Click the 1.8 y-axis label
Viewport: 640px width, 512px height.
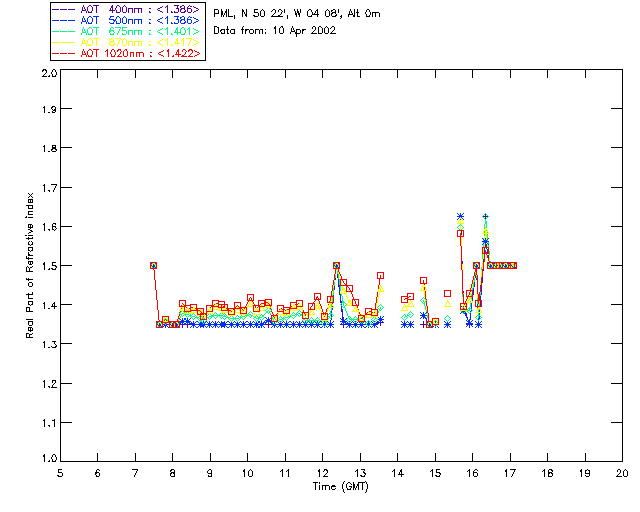[x=49, y=148]
